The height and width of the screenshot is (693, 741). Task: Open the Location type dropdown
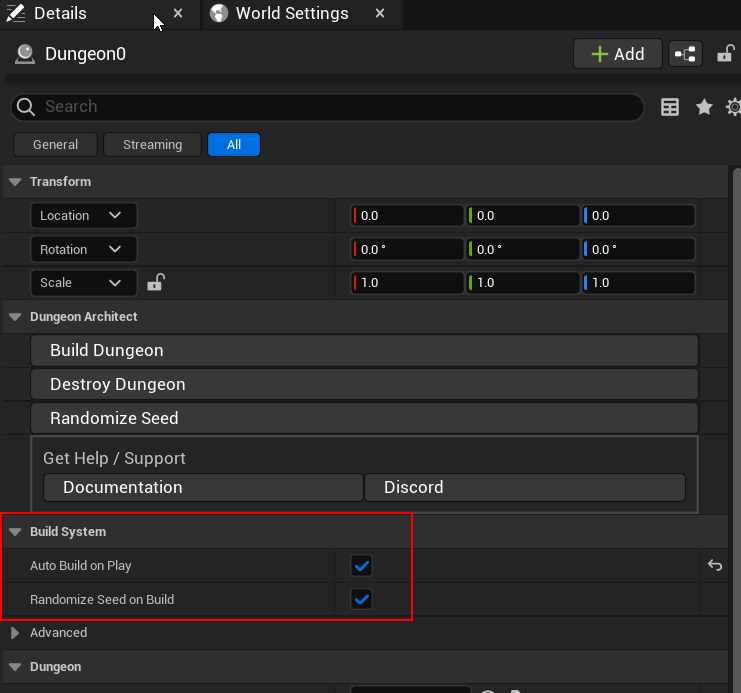click(x=84, y=216)
